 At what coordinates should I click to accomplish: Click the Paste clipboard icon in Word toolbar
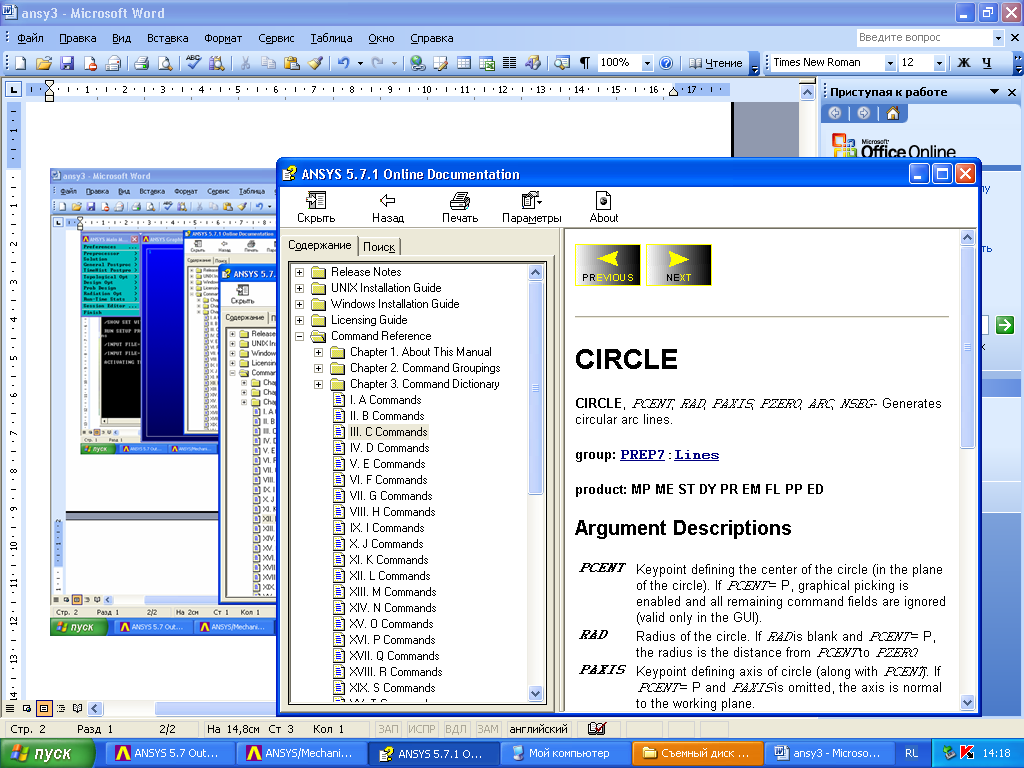coord(292,63)
